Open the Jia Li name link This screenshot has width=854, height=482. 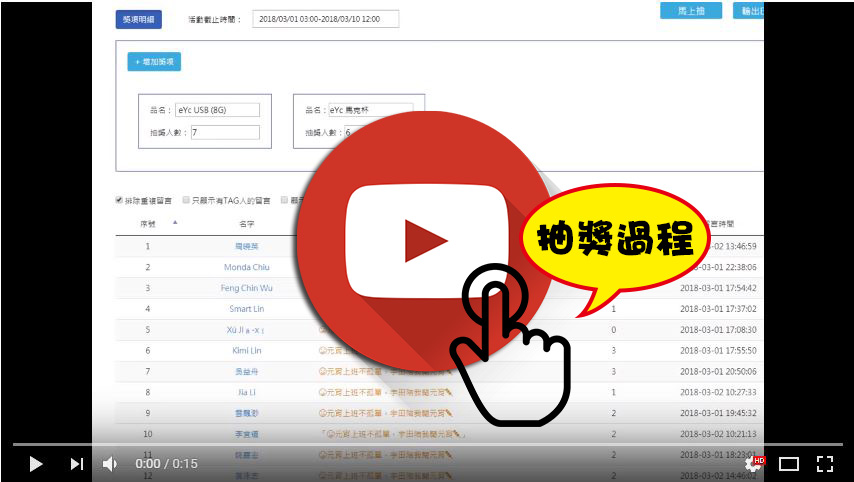tap(247, 392)
